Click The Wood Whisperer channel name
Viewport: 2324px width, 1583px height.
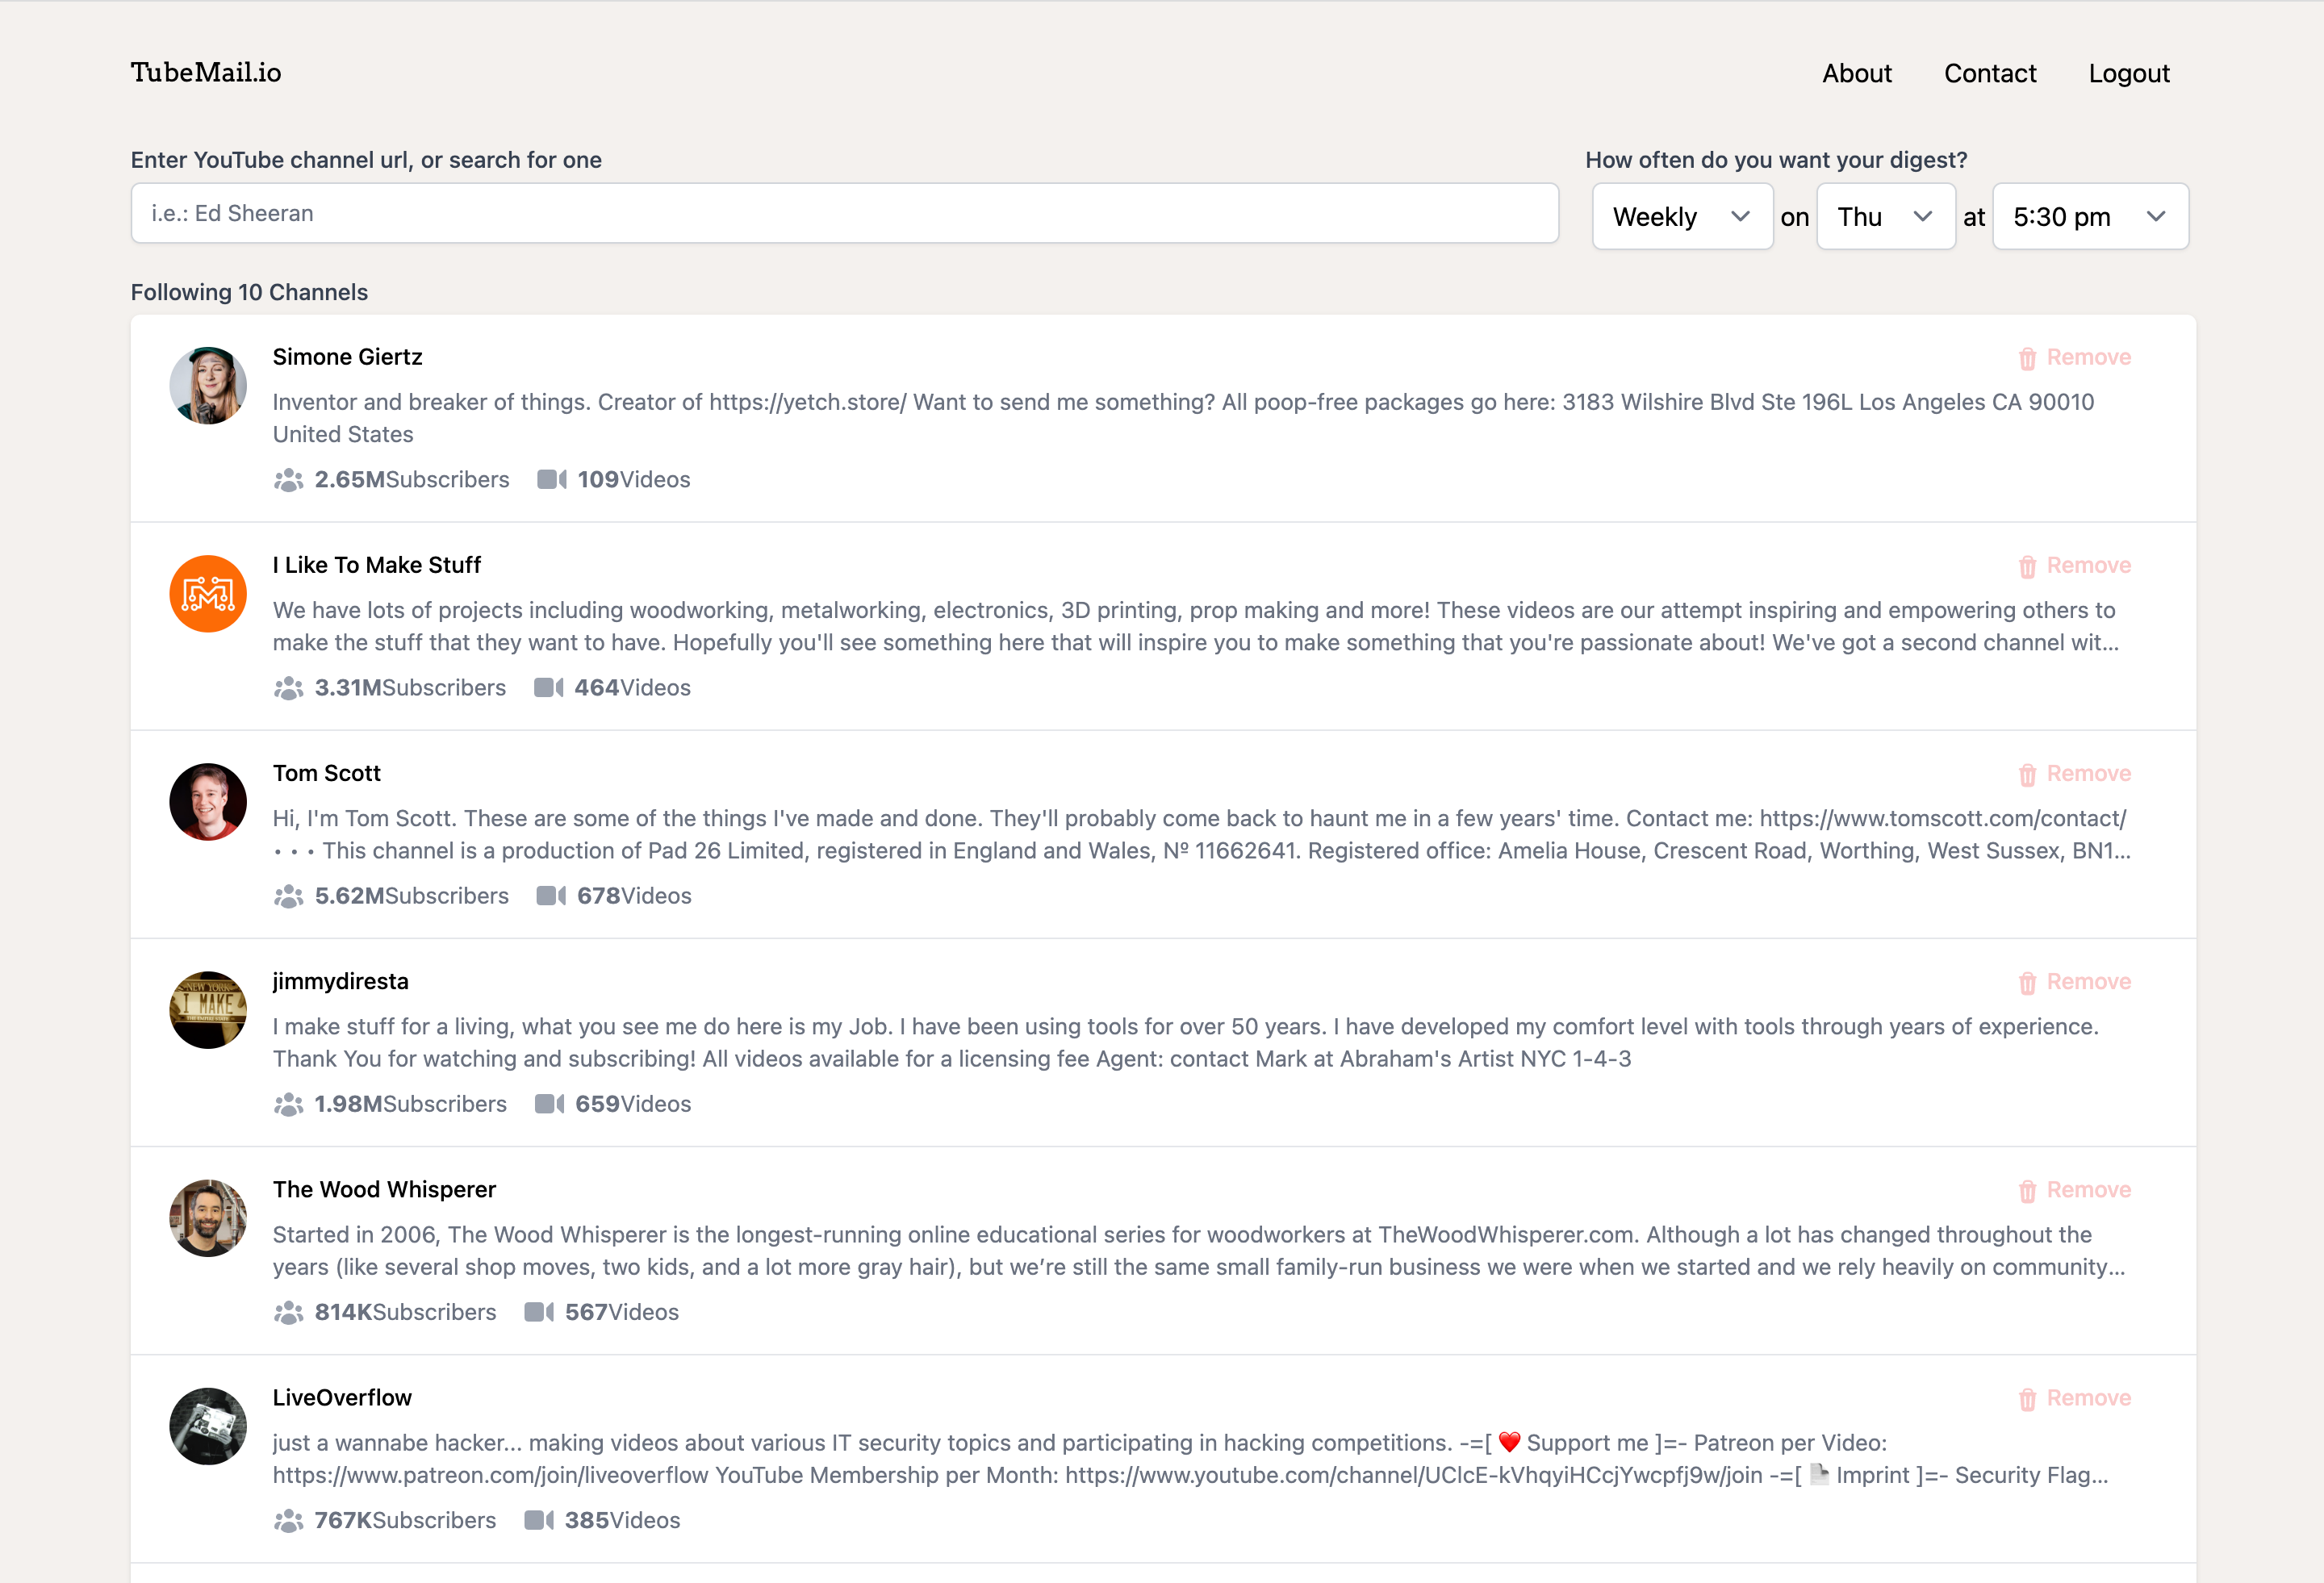click(x=385, y=1189)
